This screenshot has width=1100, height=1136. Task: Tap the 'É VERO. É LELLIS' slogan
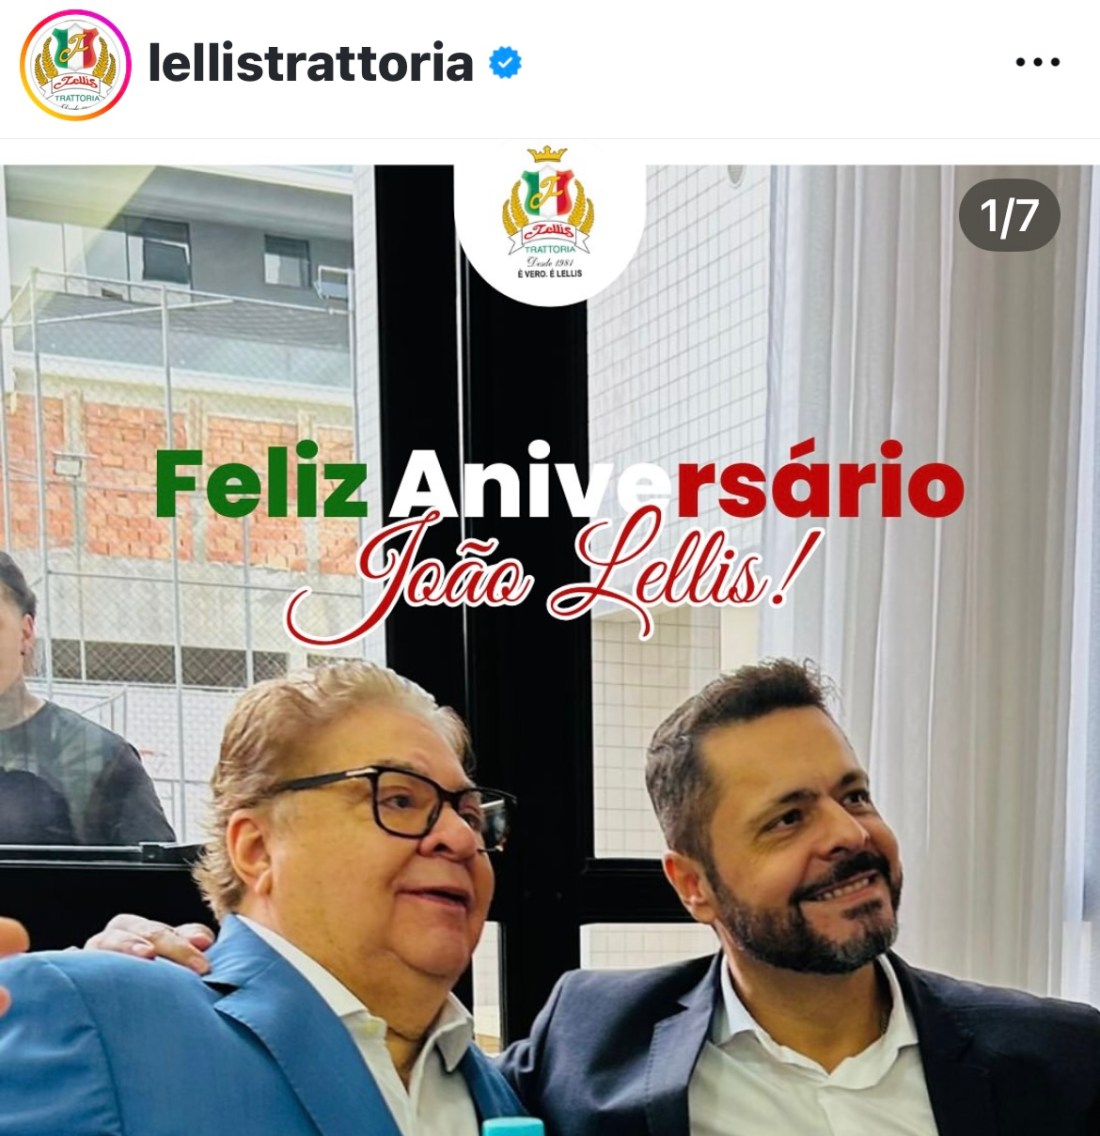(549, 274)
